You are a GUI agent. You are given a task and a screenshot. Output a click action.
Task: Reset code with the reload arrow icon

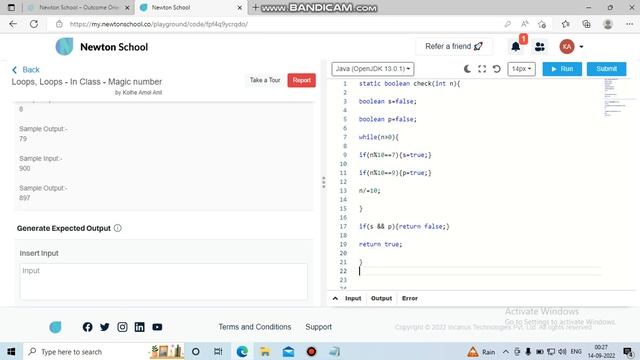496,69
